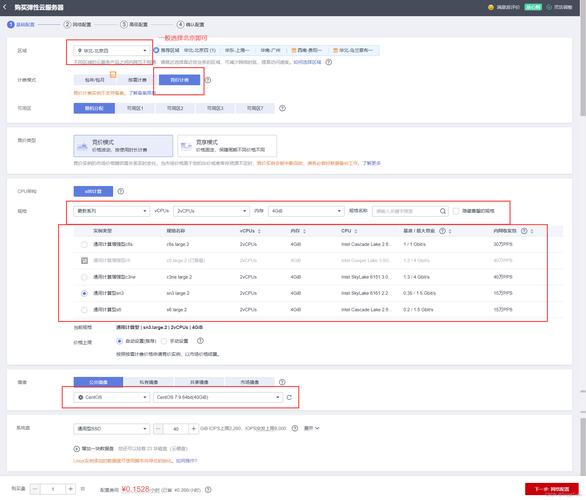Choose availability zone 1
This screenshot has height=500, width=586.
[135, 108]
